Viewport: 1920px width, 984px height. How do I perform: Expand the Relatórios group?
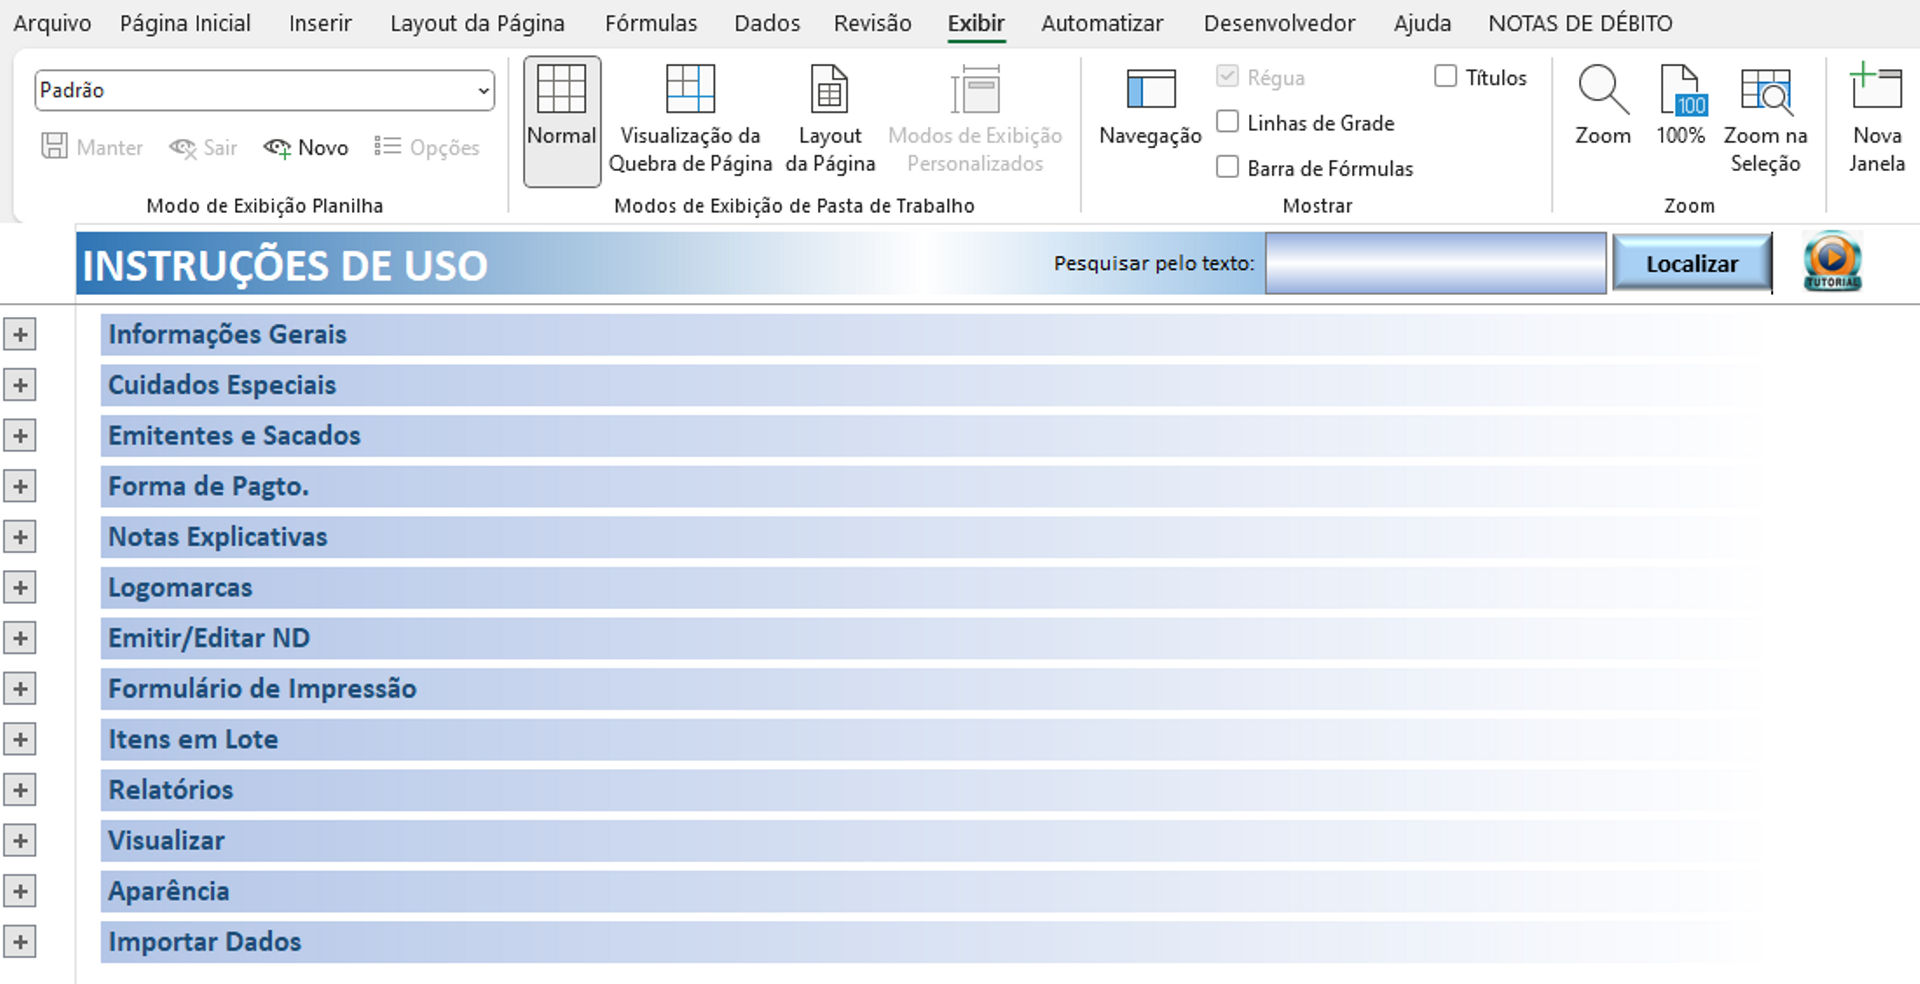click(x=20, y=790)
